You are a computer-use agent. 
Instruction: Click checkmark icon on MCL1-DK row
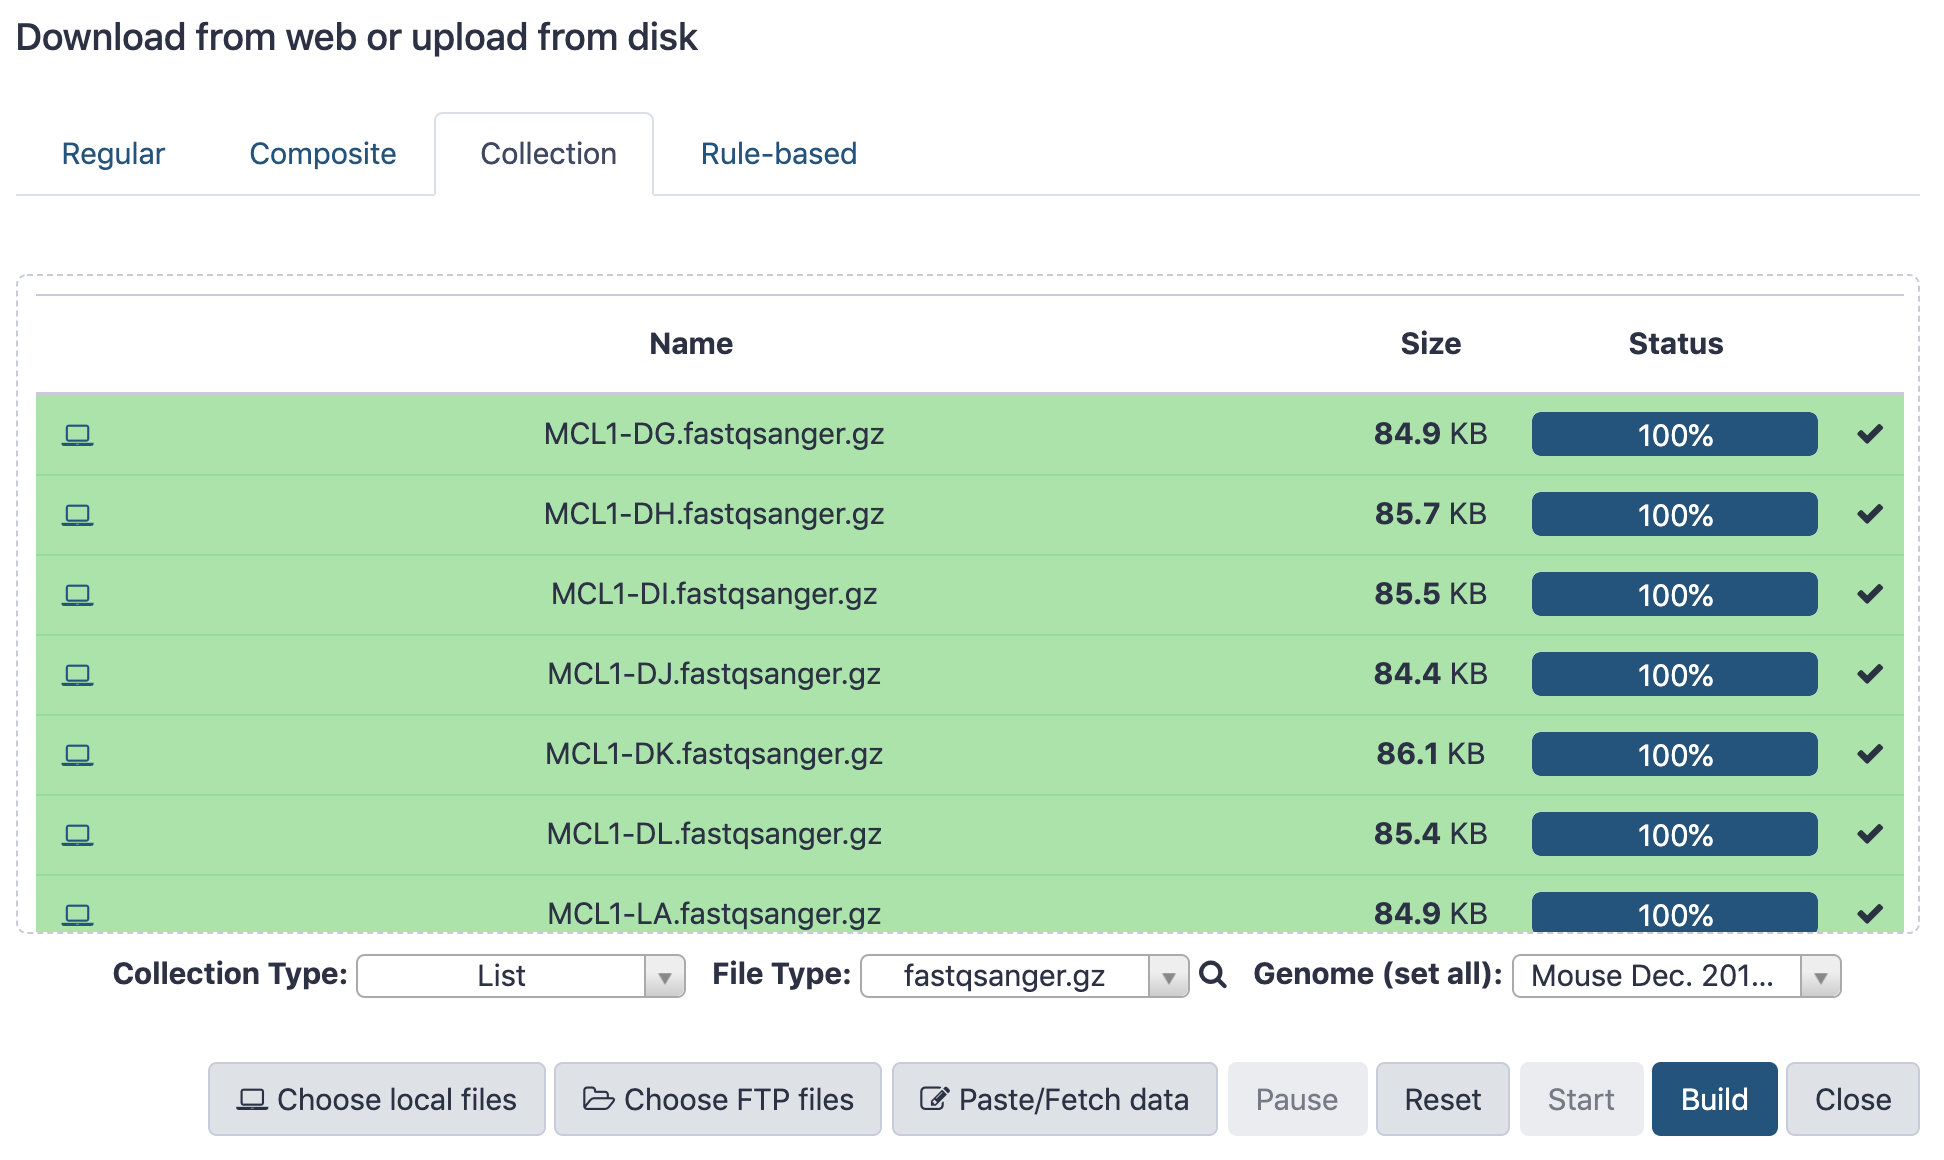click(1869, 754)
